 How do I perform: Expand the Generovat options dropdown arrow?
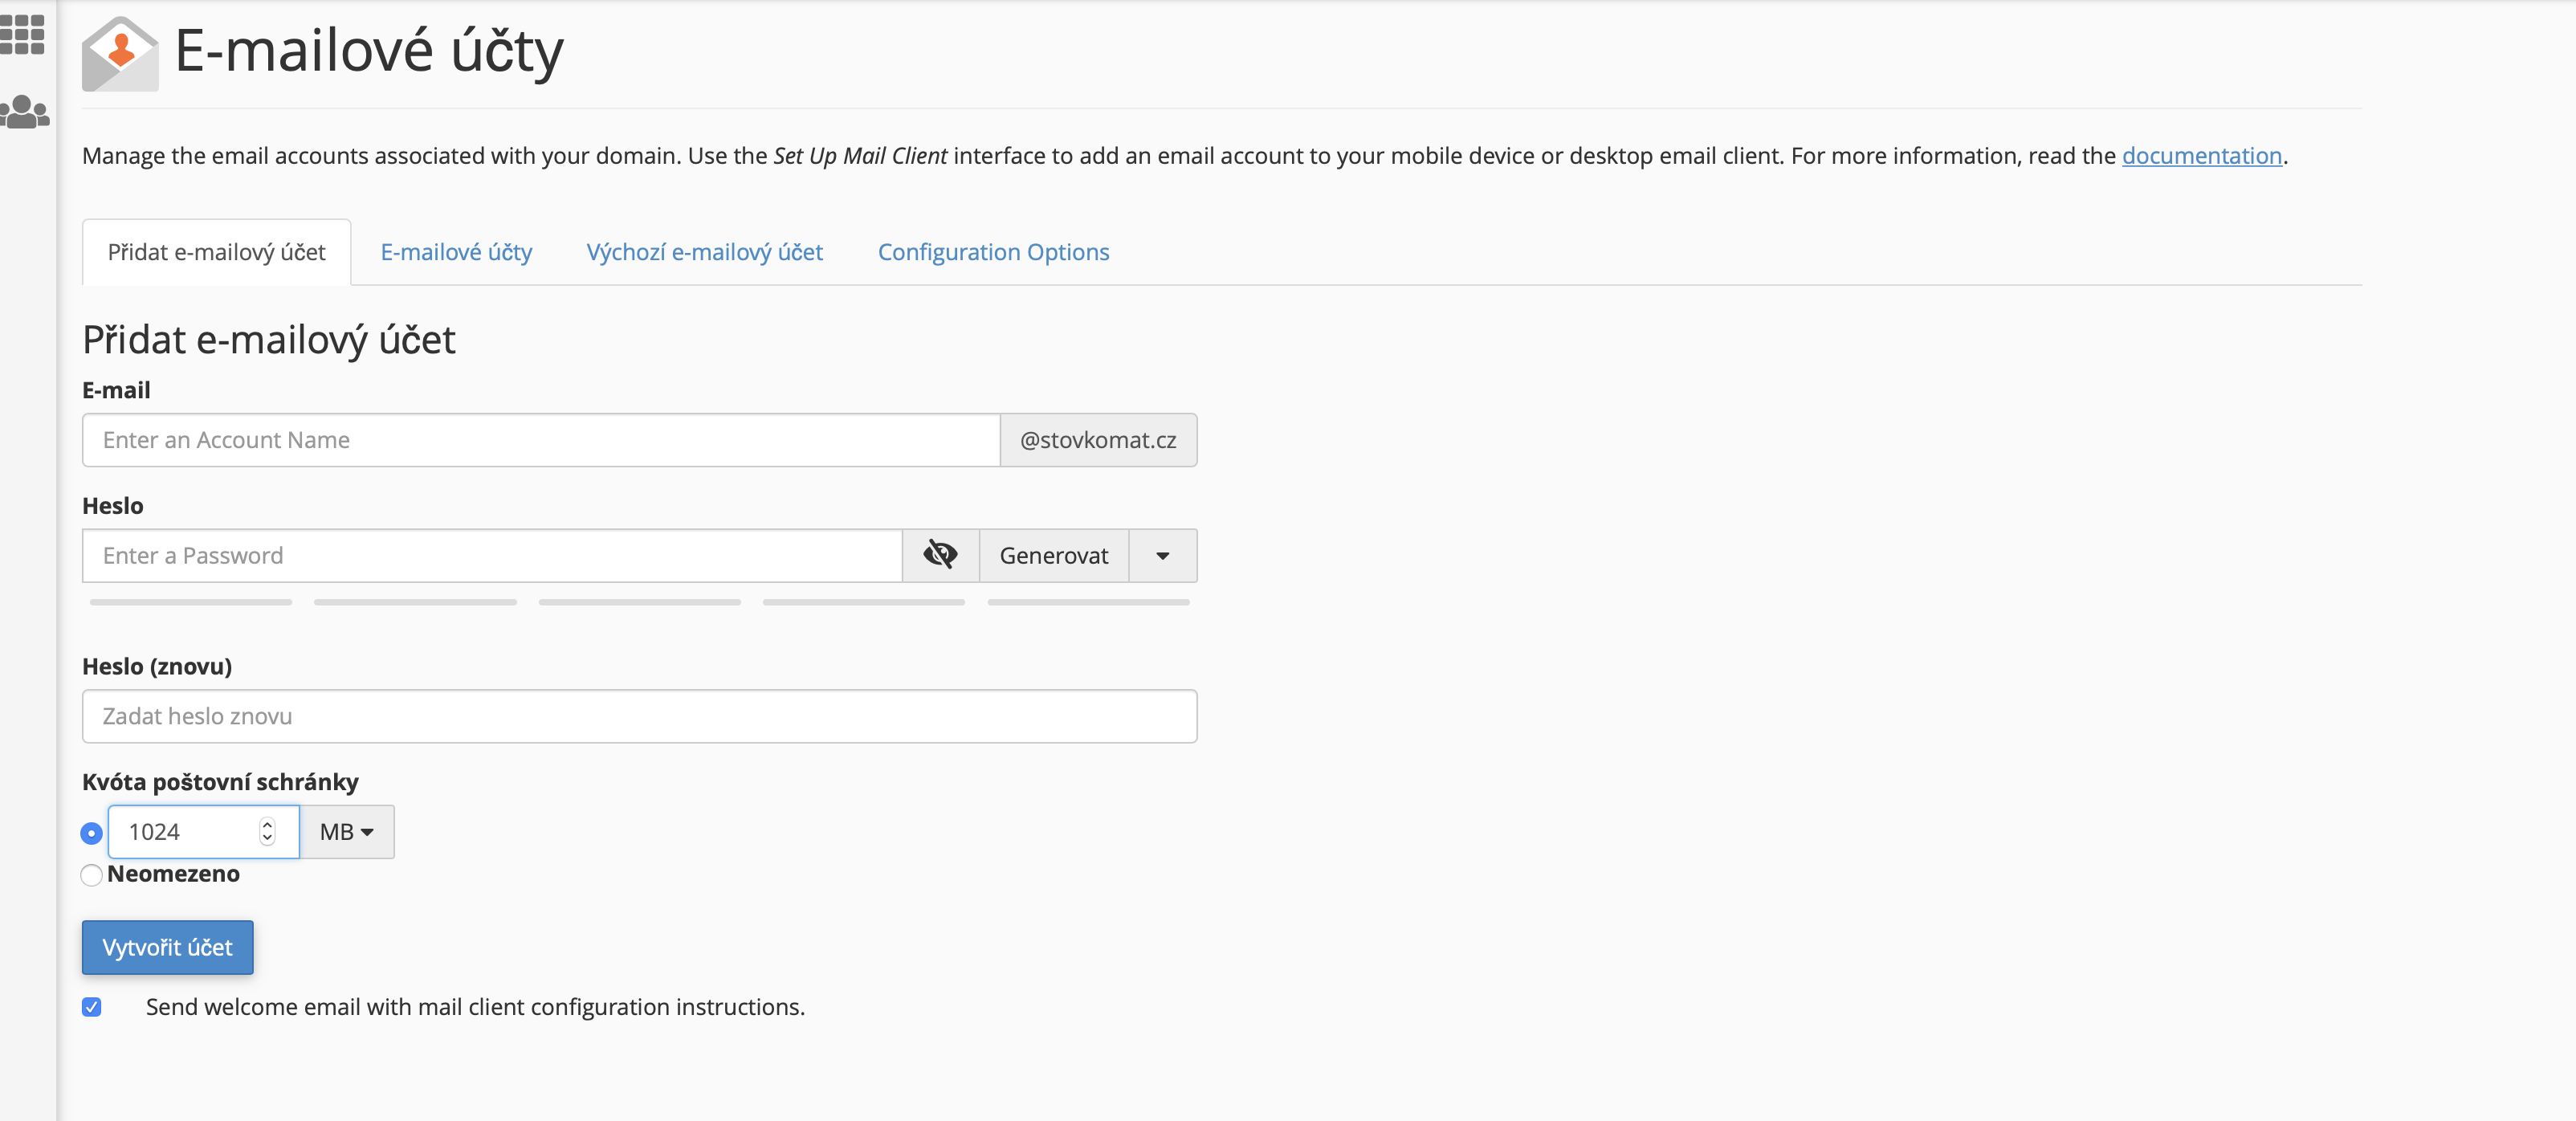[1163, 555]
